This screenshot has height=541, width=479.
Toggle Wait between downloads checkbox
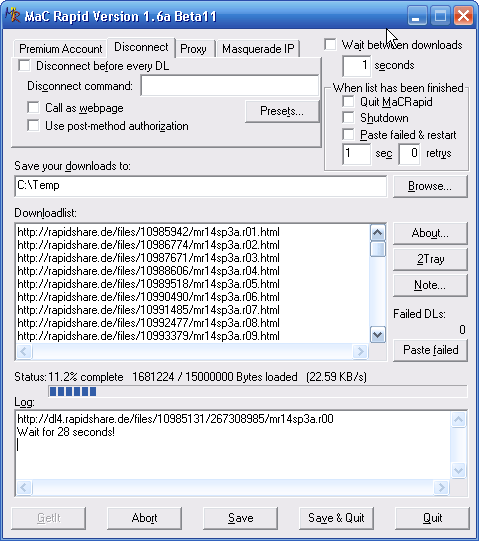click(330, 45)
